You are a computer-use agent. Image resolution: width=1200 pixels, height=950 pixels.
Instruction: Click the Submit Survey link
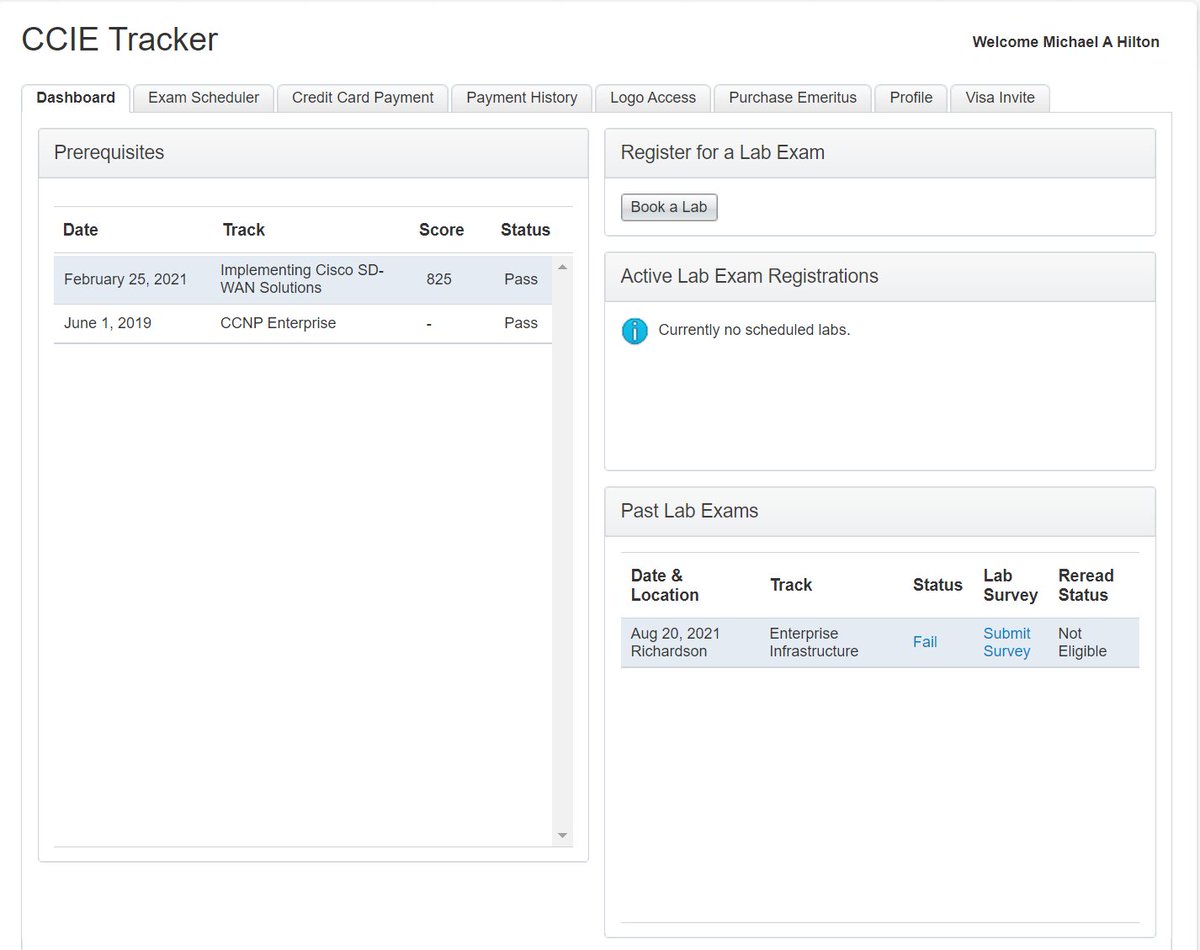click(1007, 642)
